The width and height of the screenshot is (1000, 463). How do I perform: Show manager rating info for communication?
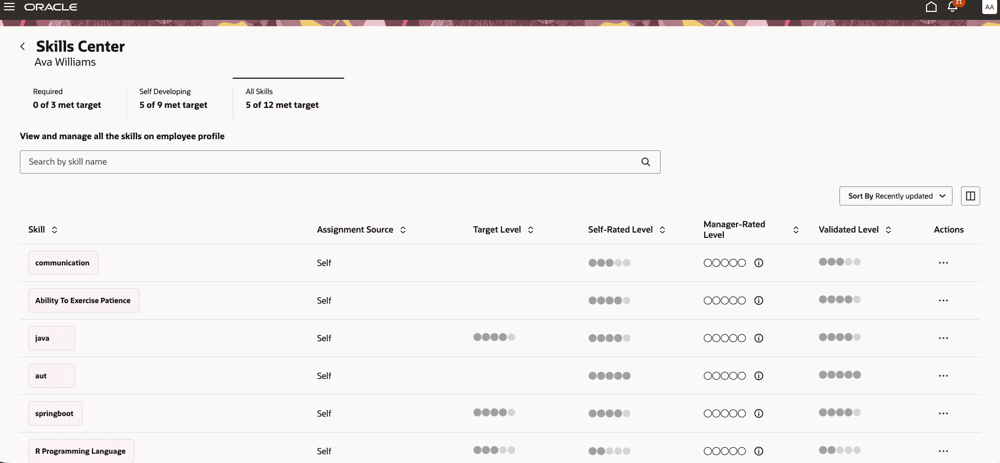(x=758, y=263)
